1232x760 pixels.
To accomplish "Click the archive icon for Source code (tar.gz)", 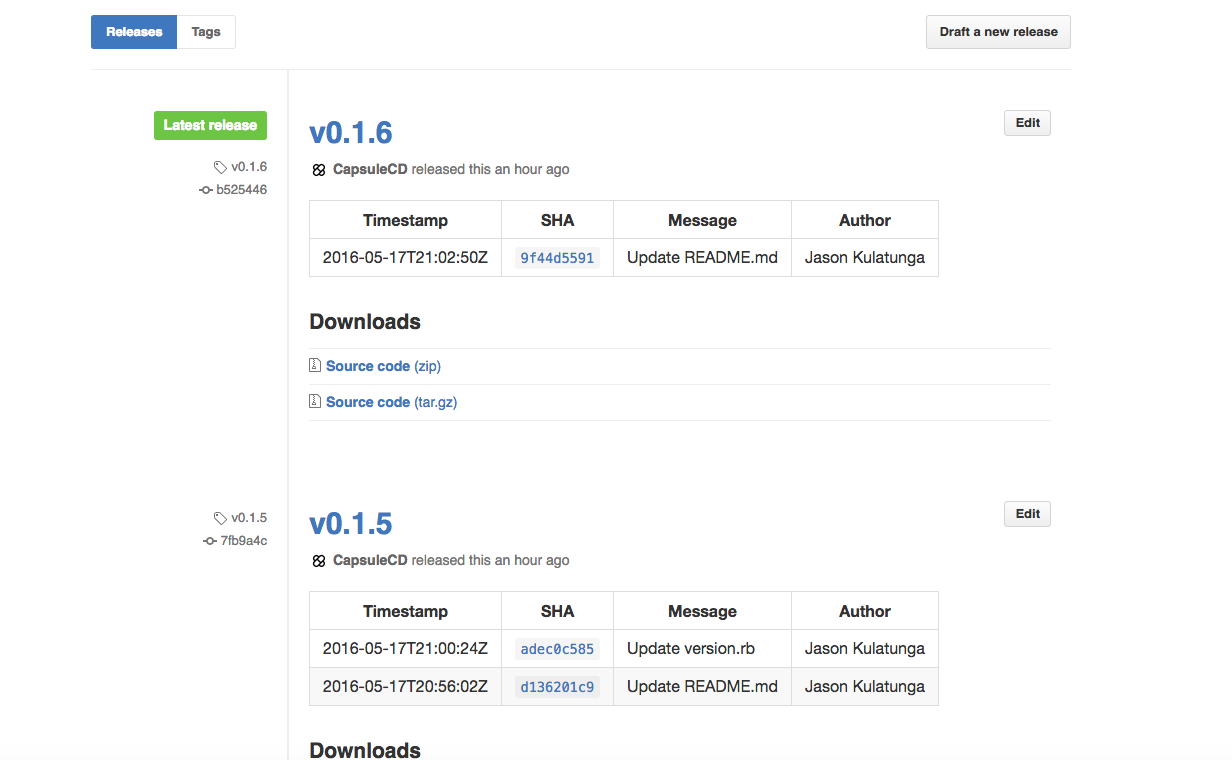I will point(315,402).
